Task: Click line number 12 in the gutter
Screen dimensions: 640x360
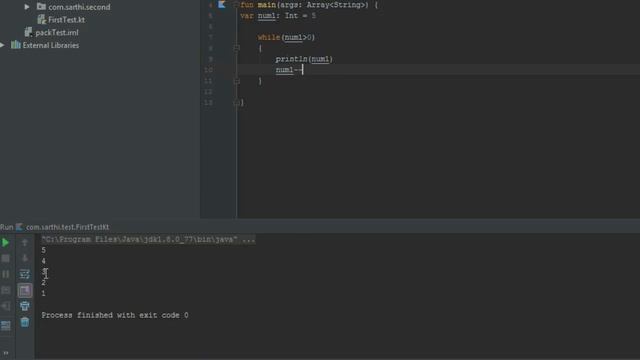Action: pos(208,92)
